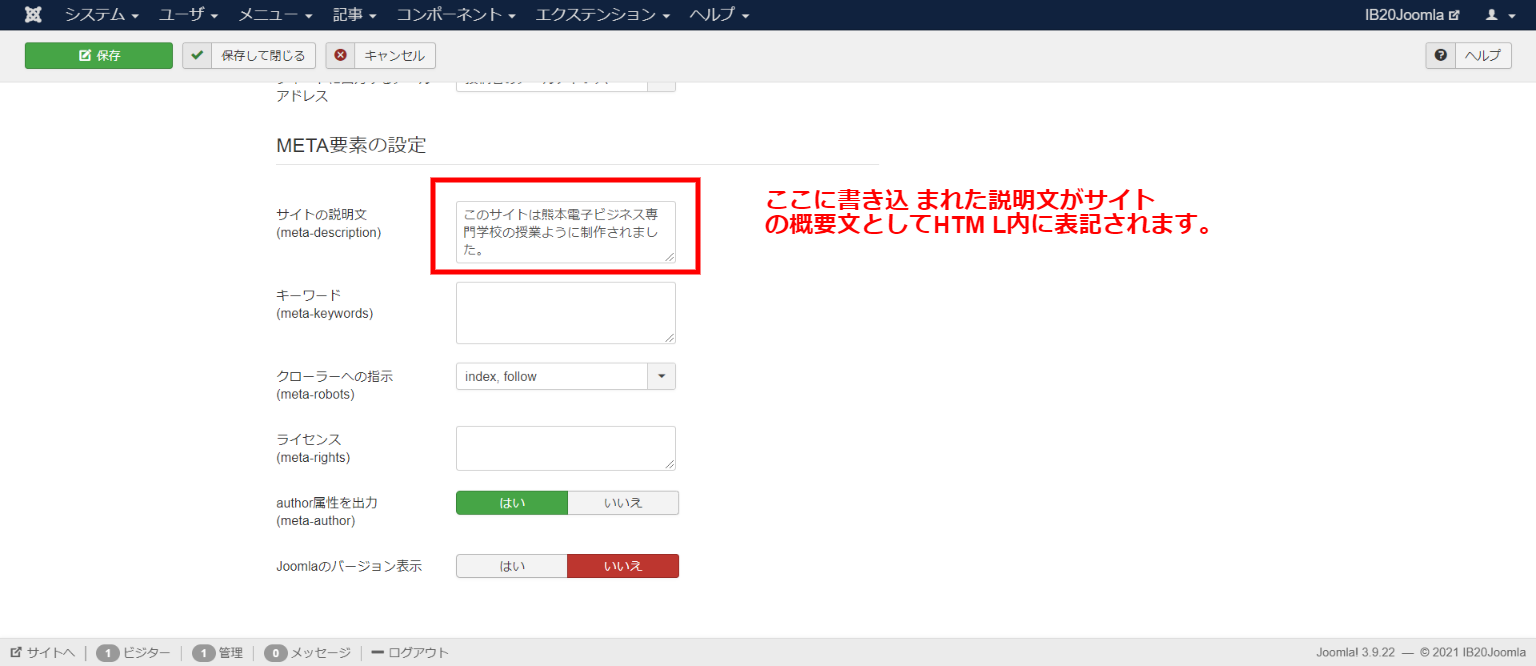This screenshot has width=1536, height=666.
Task: Click the ログアウト link
Action: pos(410,653)
